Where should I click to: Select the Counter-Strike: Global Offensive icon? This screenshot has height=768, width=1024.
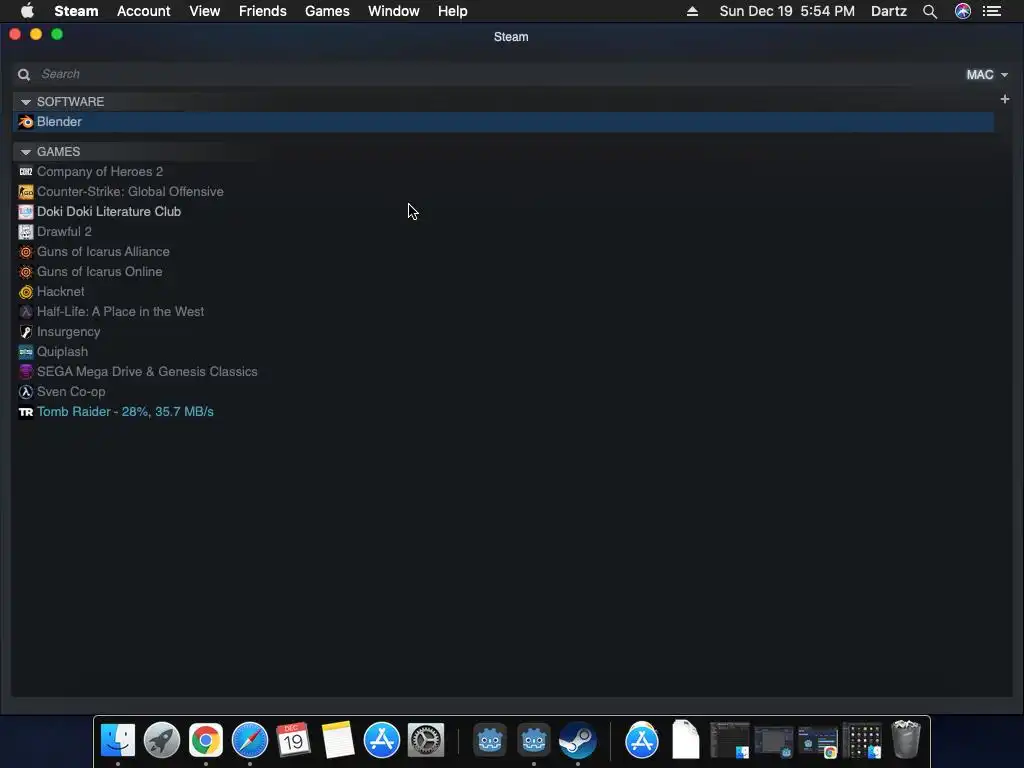click(25, 192)
